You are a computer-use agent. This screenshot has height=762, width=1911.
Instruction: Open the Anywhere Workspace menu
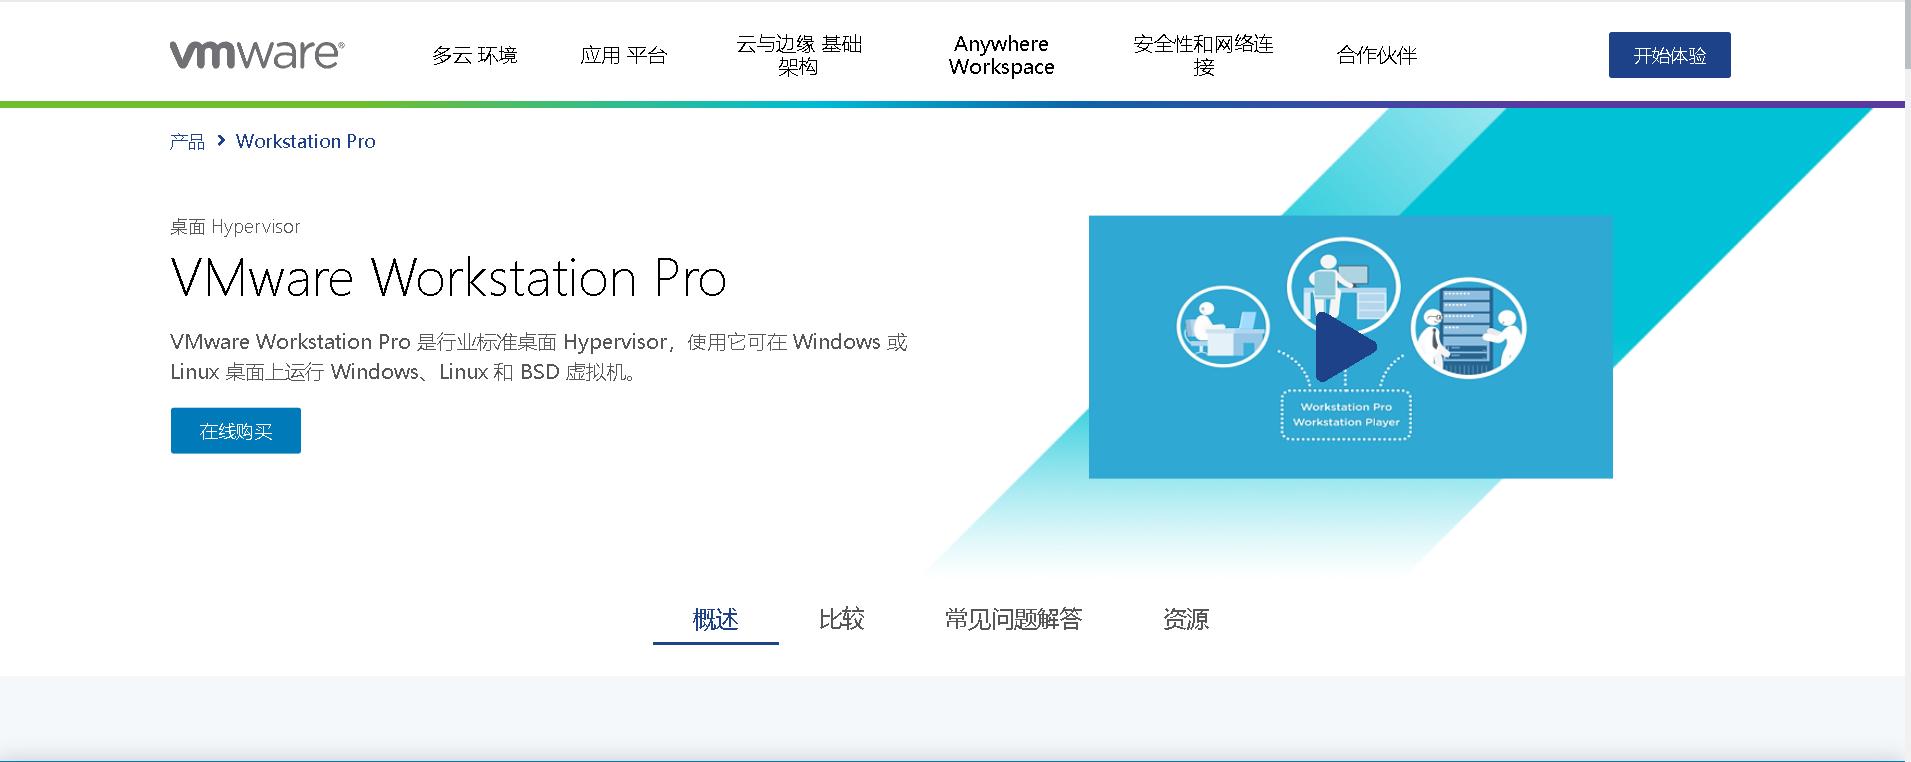pyautogui.click(x=1001, y=55)
